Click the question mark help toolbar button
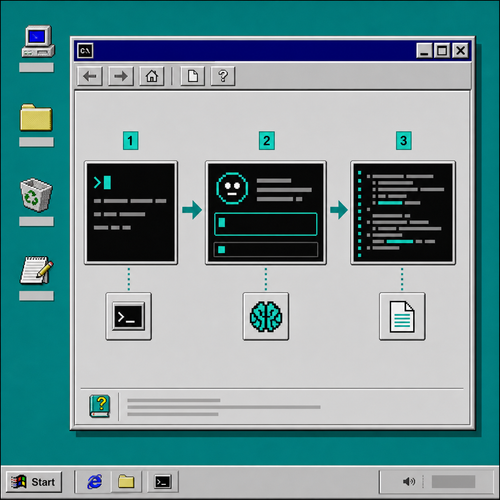This screenshot has height=500, width=500. point(223,76)
